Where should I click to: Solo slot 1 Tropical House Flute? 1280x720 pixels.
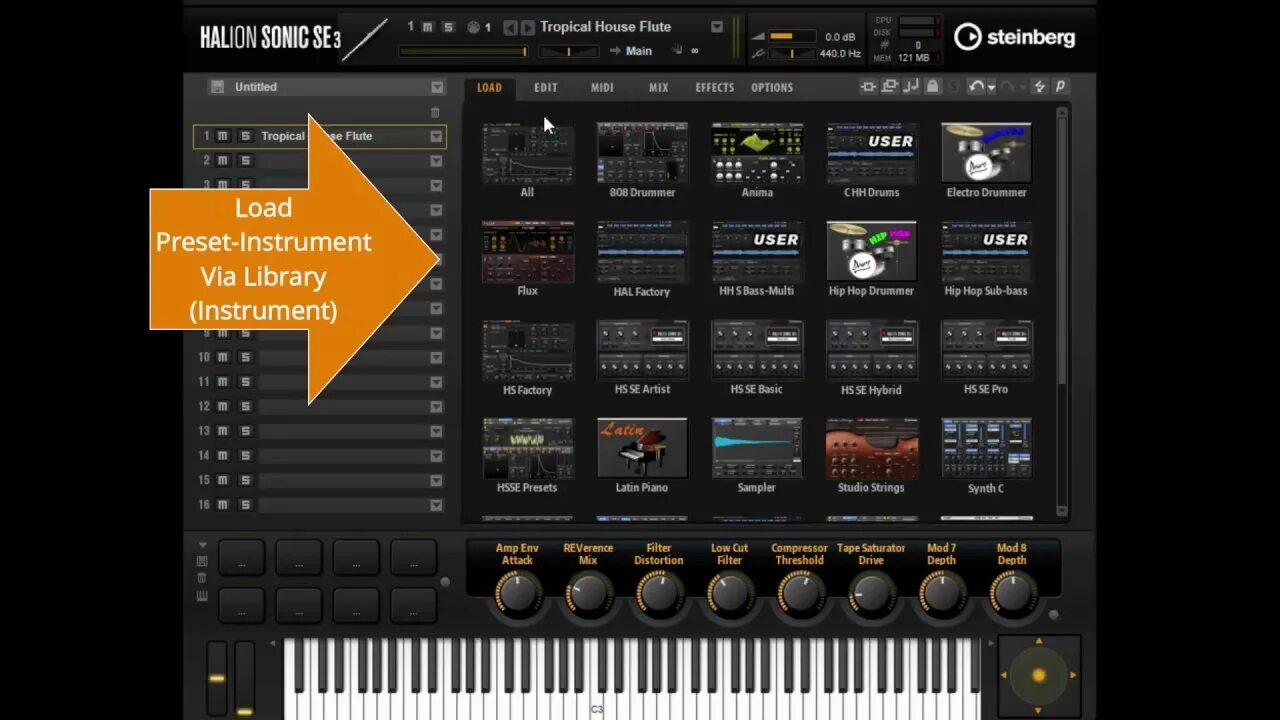pyautogui.click(x=245, y=136)
